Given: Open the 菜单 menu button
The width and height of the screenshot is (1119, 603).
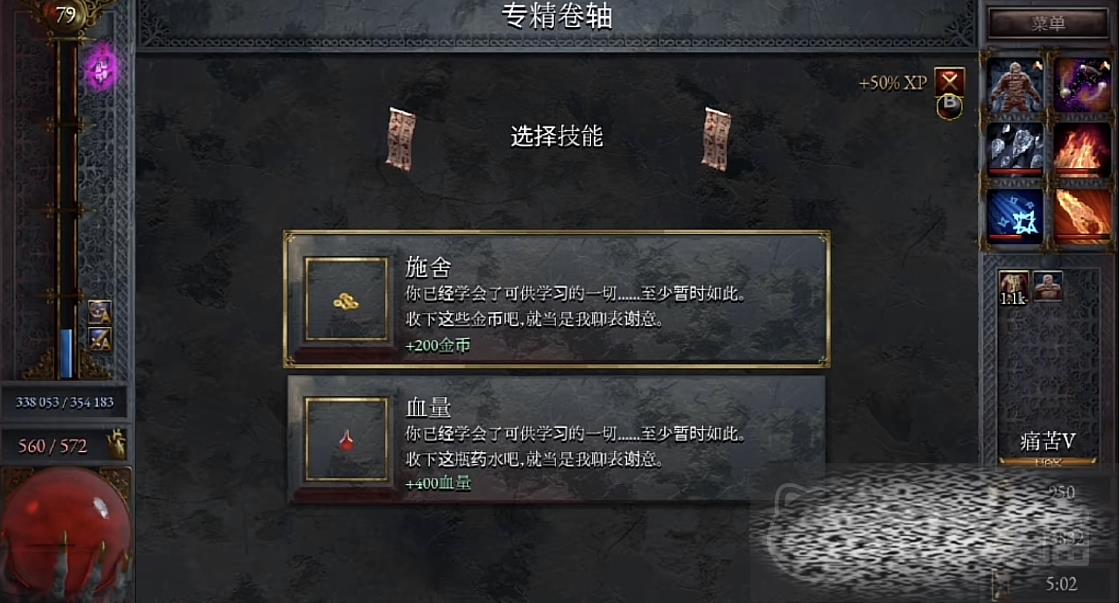Looking at the screenshot, I should pos(1047,24).
